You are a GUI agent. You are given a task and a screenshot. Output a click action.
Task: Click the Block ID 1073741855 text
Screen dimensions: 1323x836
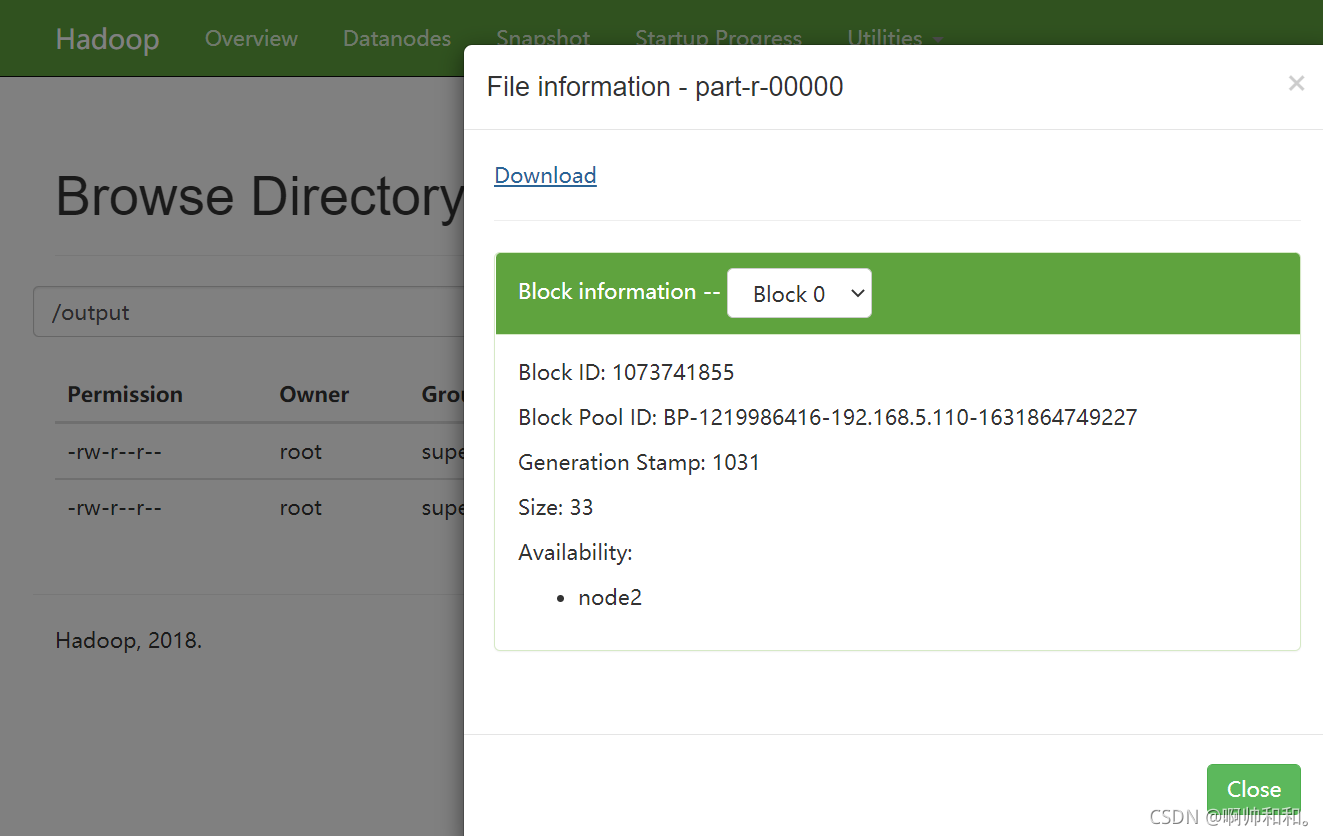[626, 373]
